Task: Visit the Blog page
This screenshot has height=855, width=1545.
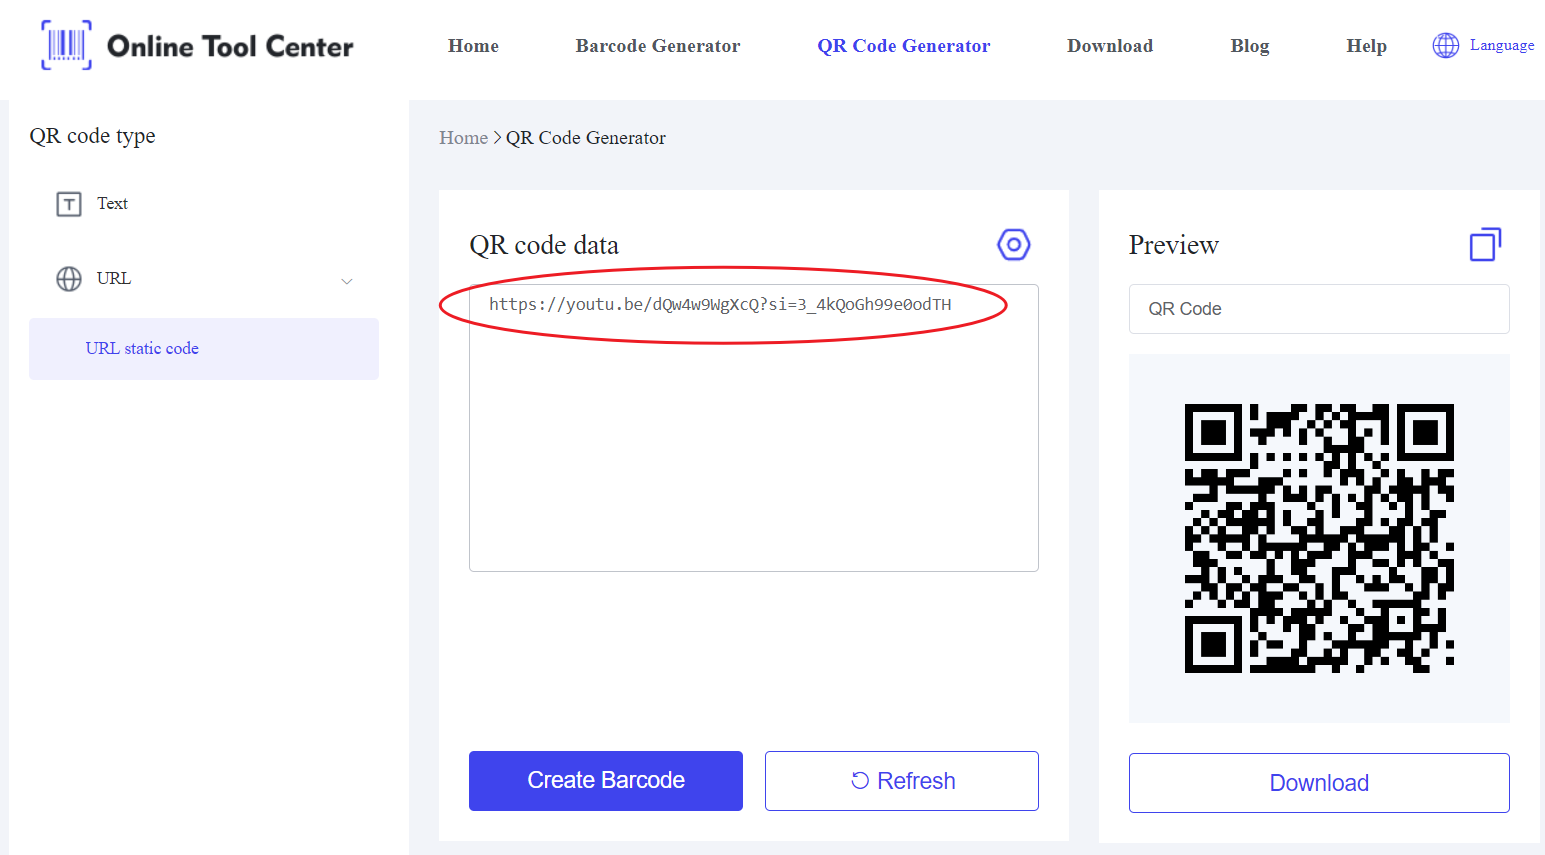Action: [1249, 46]
